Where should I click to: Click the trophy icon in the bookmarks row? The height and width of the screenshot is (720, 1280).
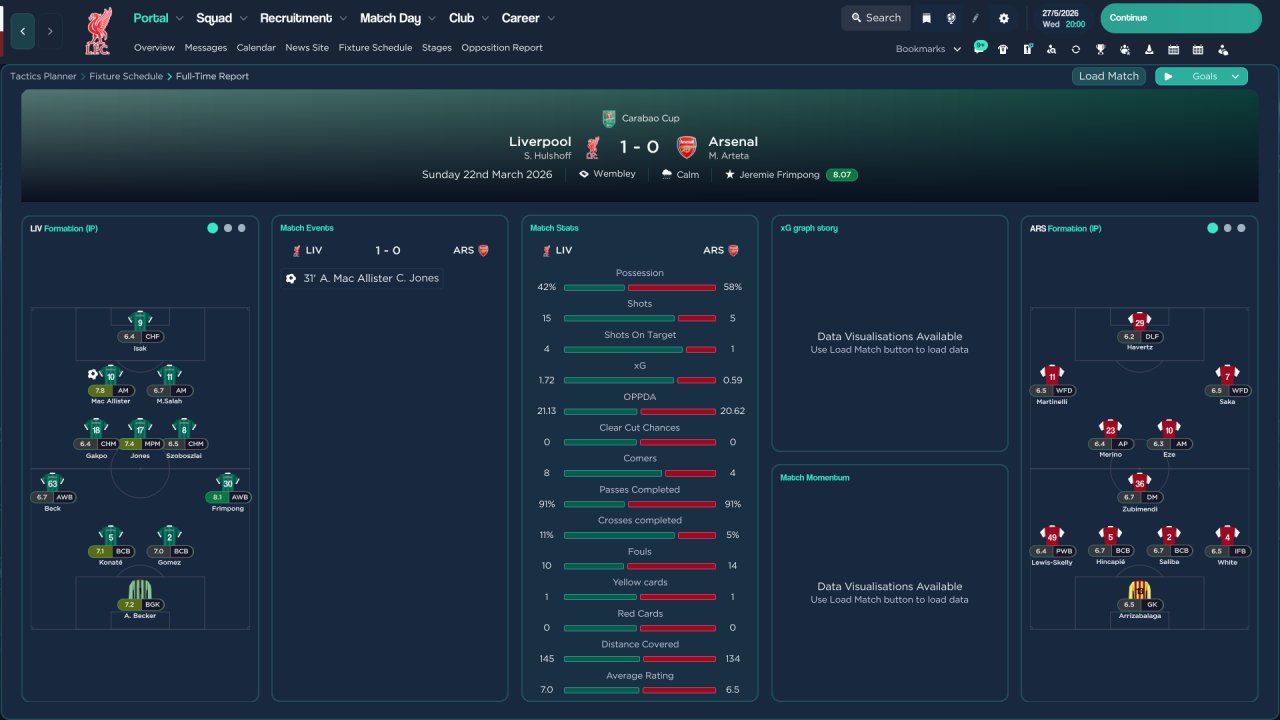click(x=1100, y=49)
